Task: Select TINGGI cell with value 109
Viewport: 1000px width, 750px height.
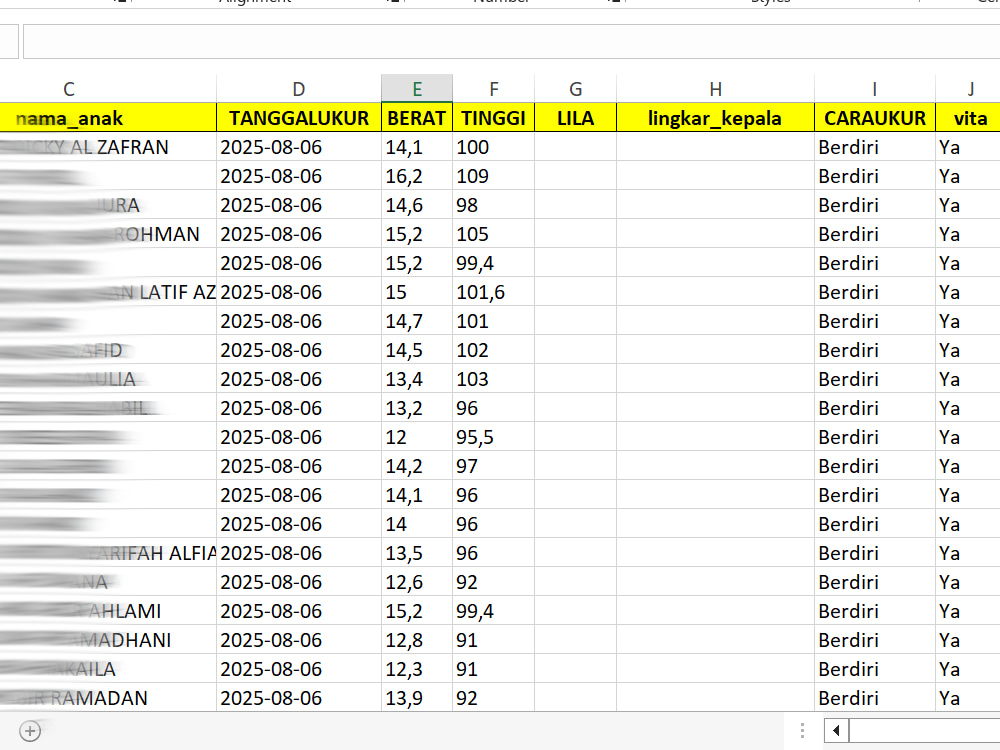Action: (x=494, y=176)
